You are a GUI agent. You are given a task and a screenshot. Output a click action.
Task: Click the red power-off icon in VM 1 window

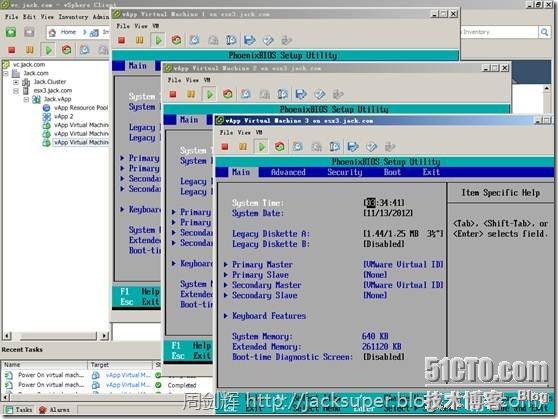[x=122, y=40]
